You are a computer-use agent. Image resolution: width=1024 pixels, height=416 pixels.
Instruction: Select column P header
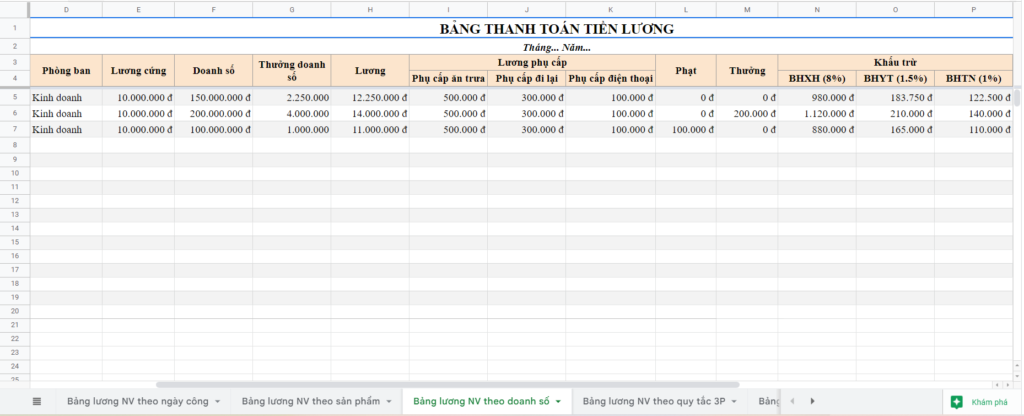[x=974, y=9]
